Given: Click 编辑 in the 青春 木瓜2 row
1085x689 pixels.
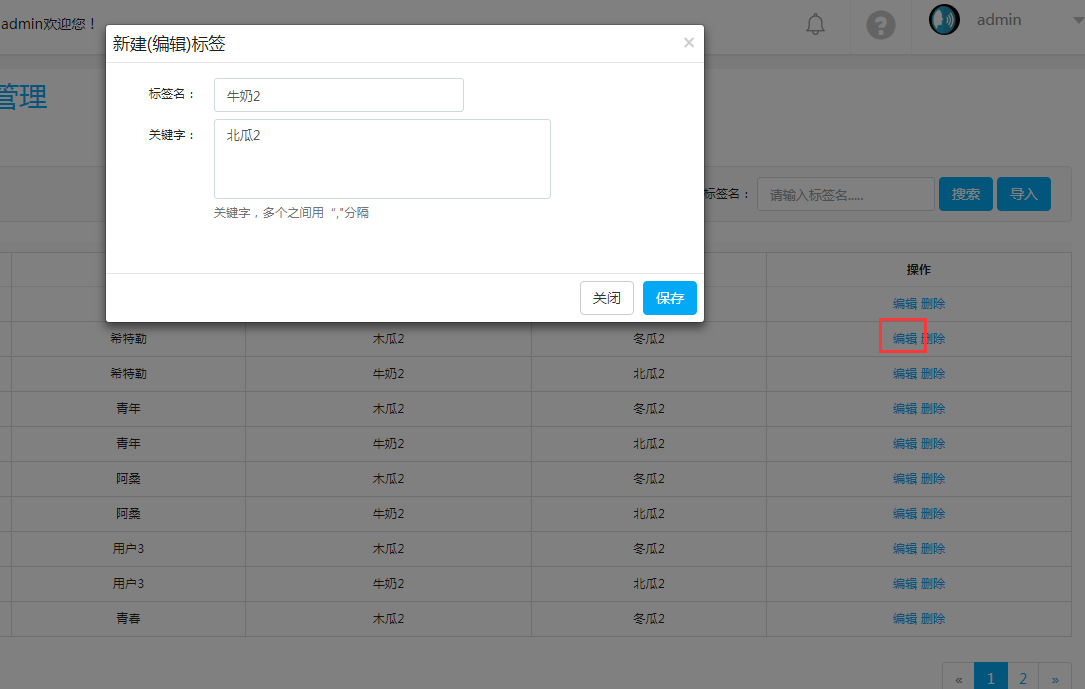Looking at the screenshot, I should [x=904, y=618].
